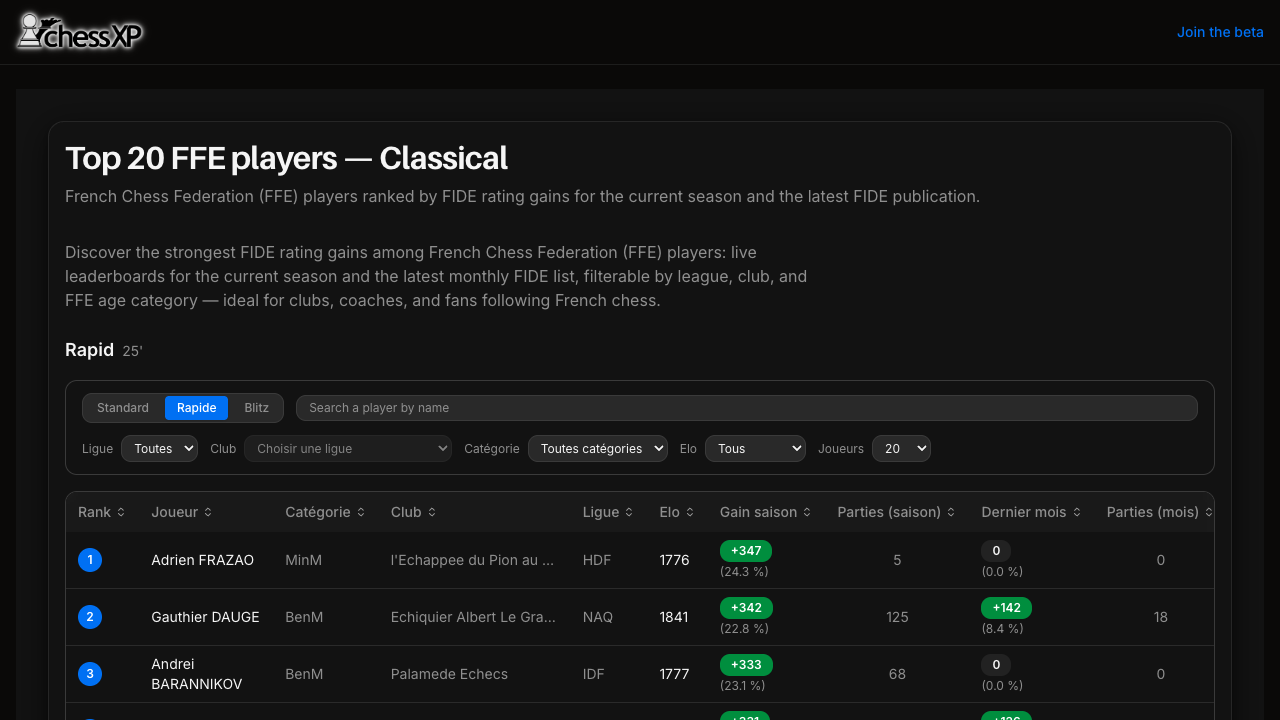Click the Top 20 FFE players heading
This screenshot has height=720, width=1280.
coord(286,158)
